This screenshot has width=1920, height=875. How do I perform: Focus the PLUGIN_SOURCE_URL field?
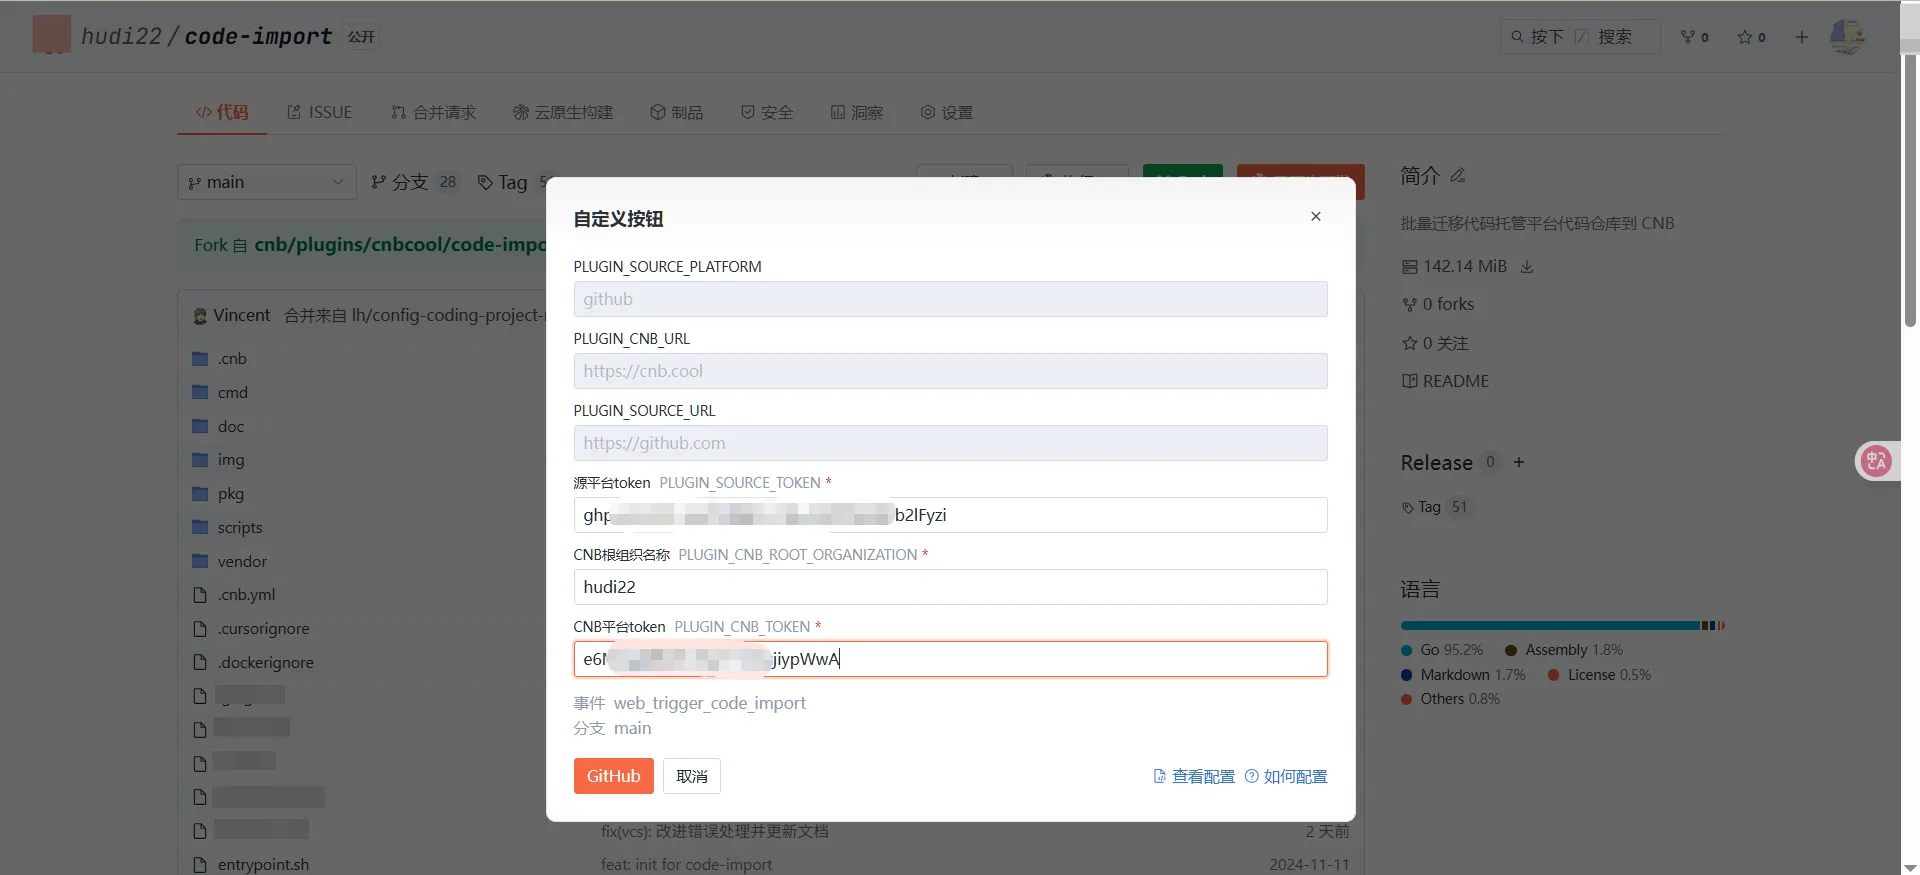coord(950,443)
